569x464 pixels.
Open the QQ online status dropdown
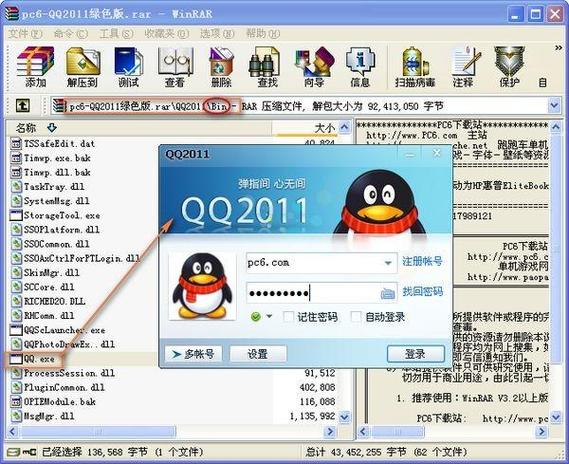pyautogui.click(x=269, y=316)
